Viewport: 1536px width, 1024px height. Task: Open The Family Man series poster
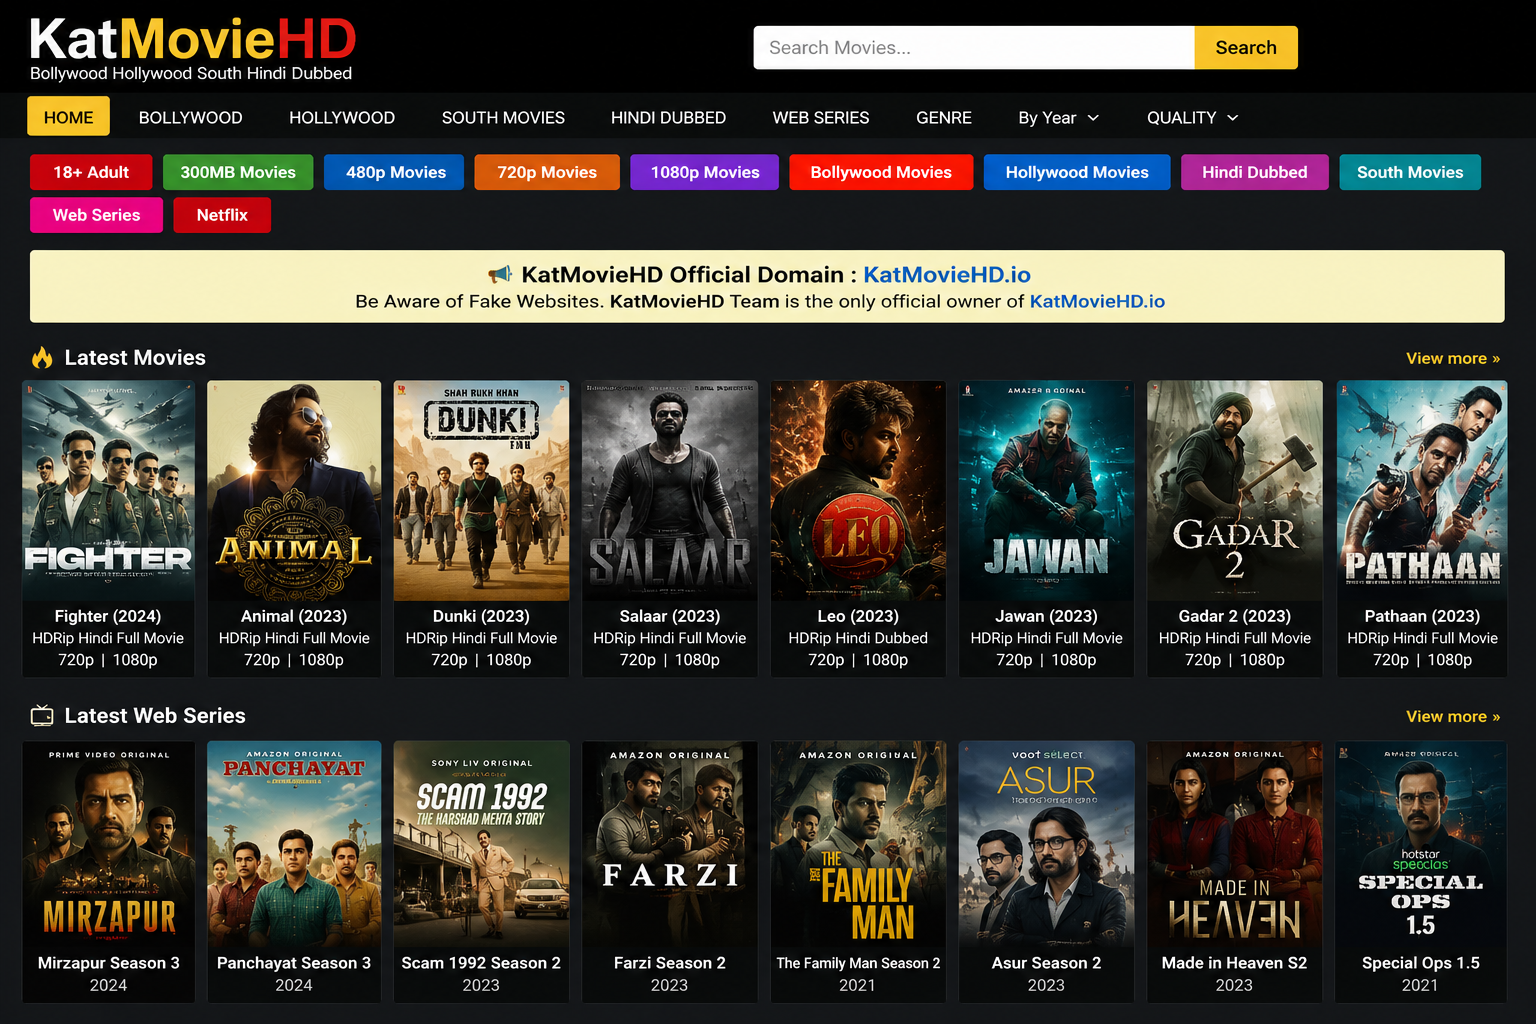pos(858,844)
